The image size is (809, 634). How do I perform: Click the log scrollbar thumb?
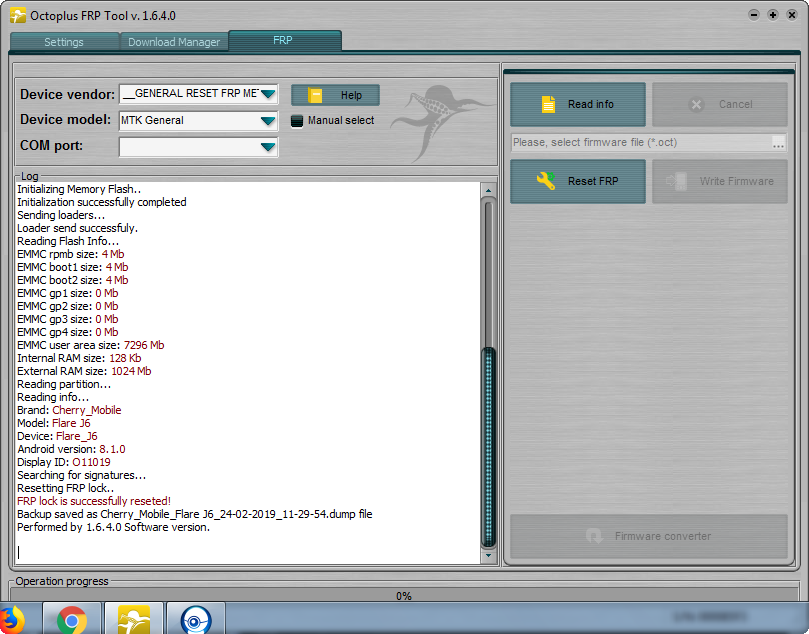488,447
